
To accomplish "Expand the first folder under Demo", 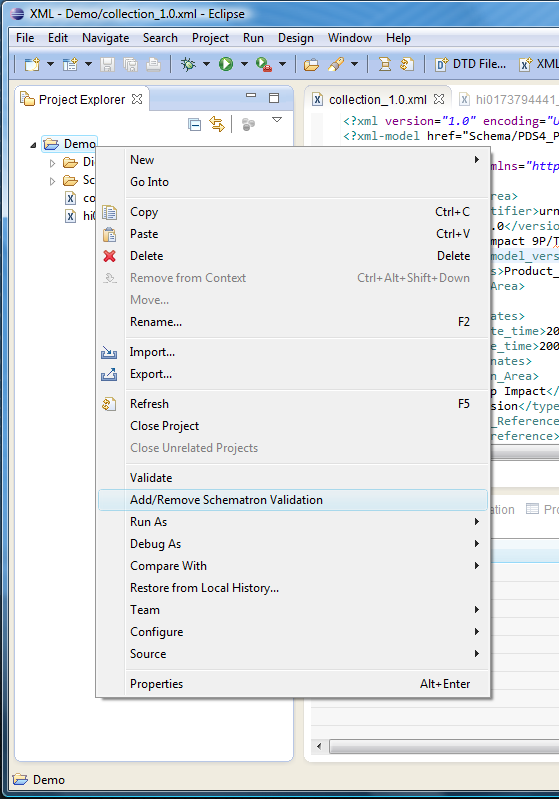I will [52, 164].
